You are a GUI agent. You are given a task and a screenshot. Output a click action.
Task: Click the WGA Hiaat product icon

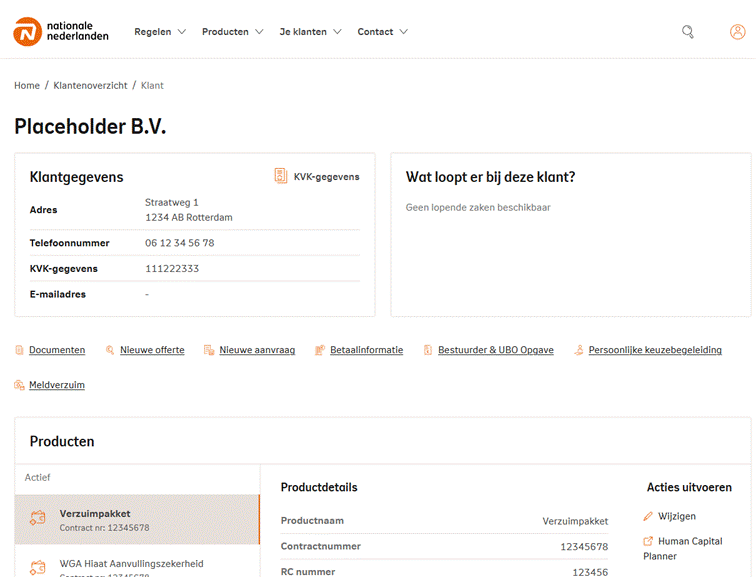[x=38, y=567]
